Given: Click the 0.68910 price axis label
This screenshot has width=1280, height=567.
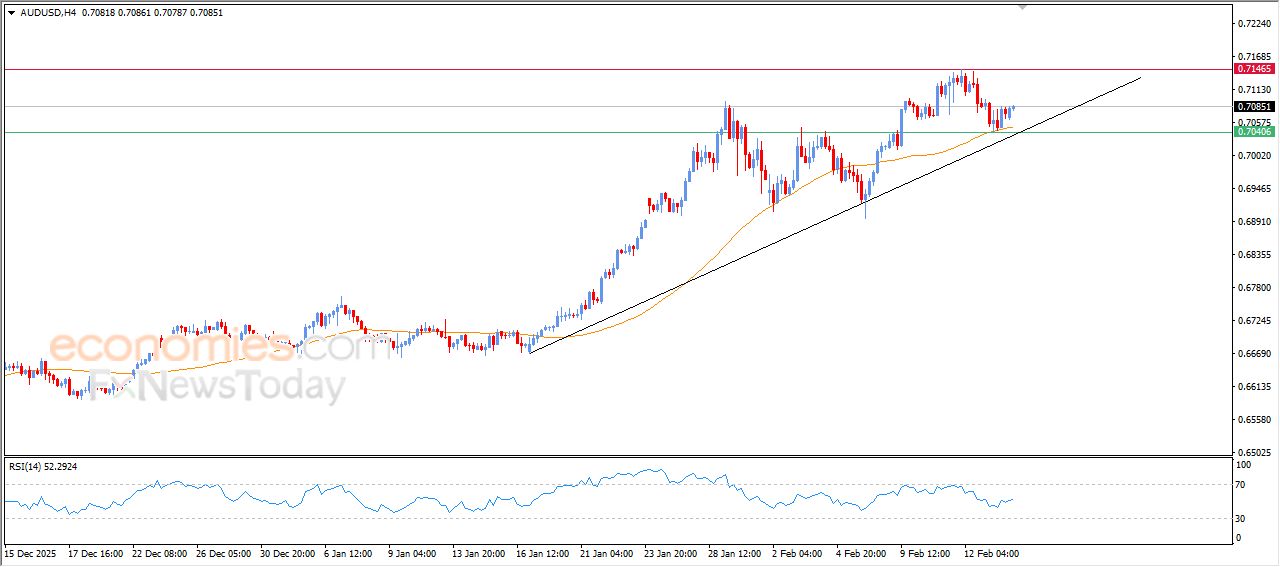Looking at the screenshot, I should pyautogui.click(x=1253, y=221).
